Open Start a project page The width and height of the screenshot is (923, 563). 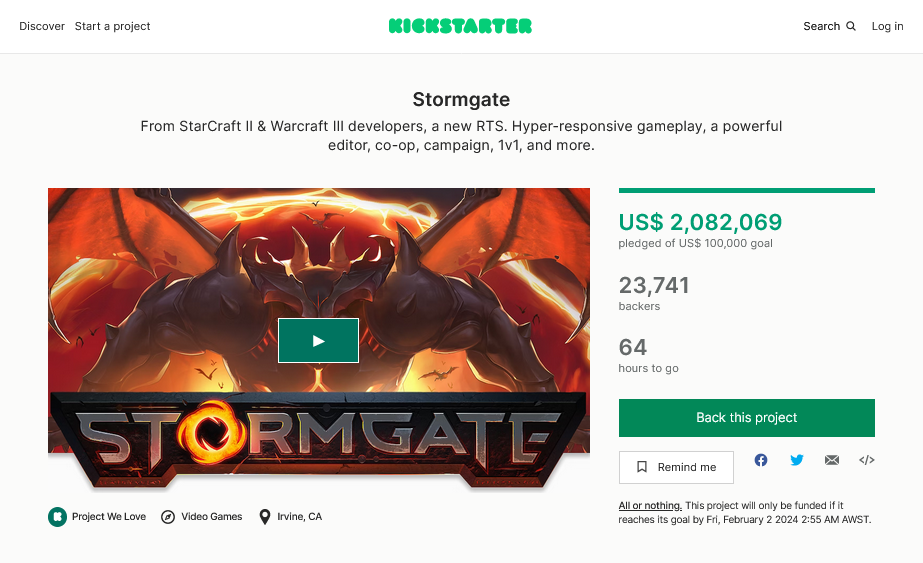(x=112, y=27)
